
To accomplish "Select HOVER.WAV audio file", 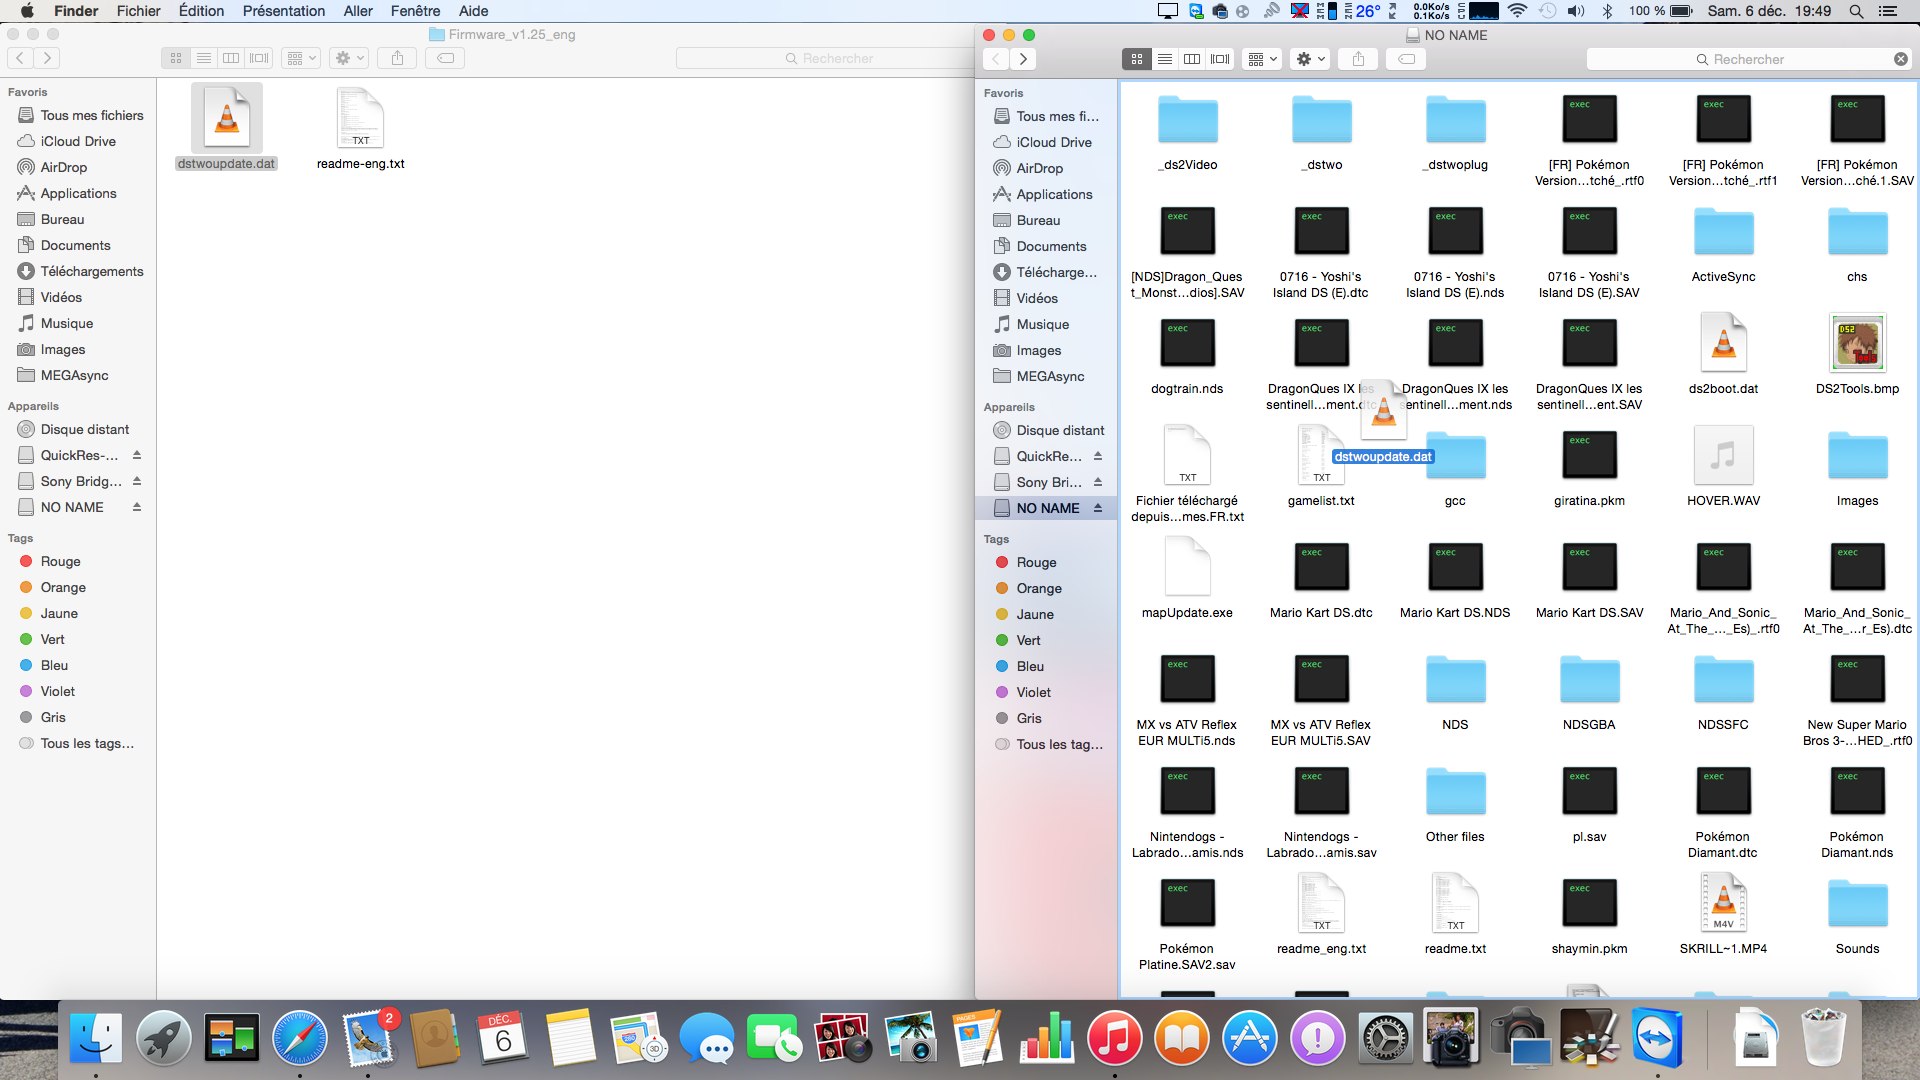I will [1723, 464].
